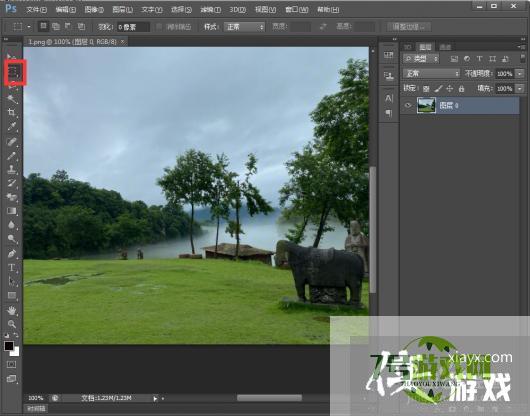The image size is (530, 416).
Task: Open the style dropdown in options bar
Action: [x=244, y=27]
